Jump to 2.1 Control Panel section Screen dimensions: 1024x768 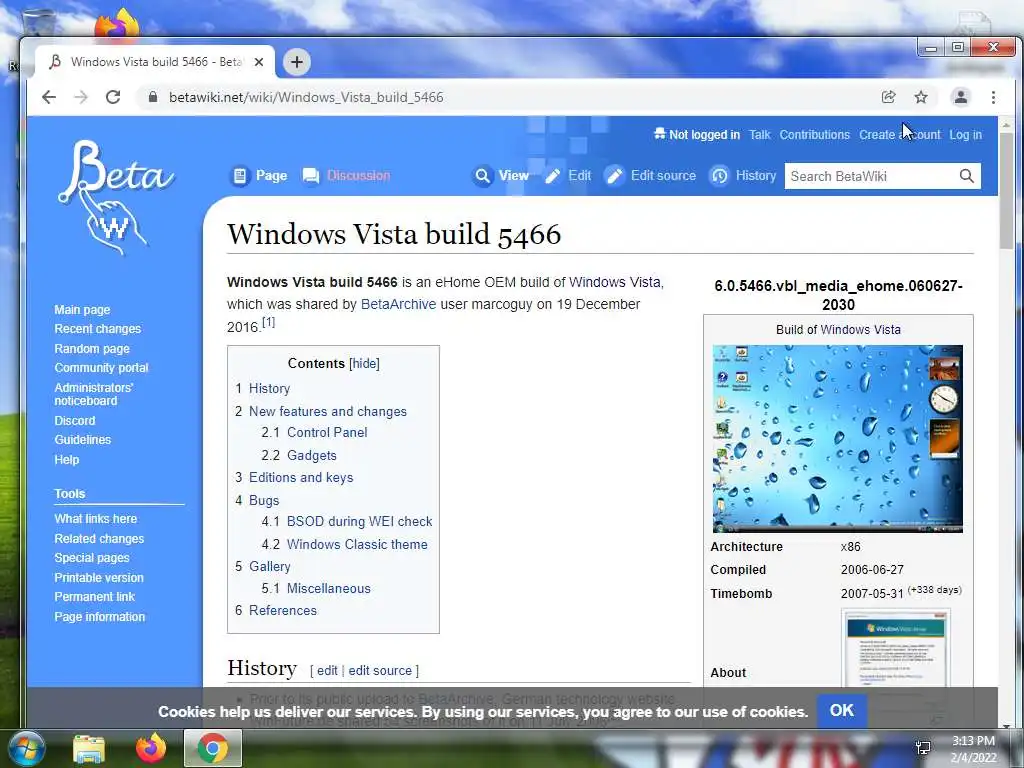tap(314, 432)
